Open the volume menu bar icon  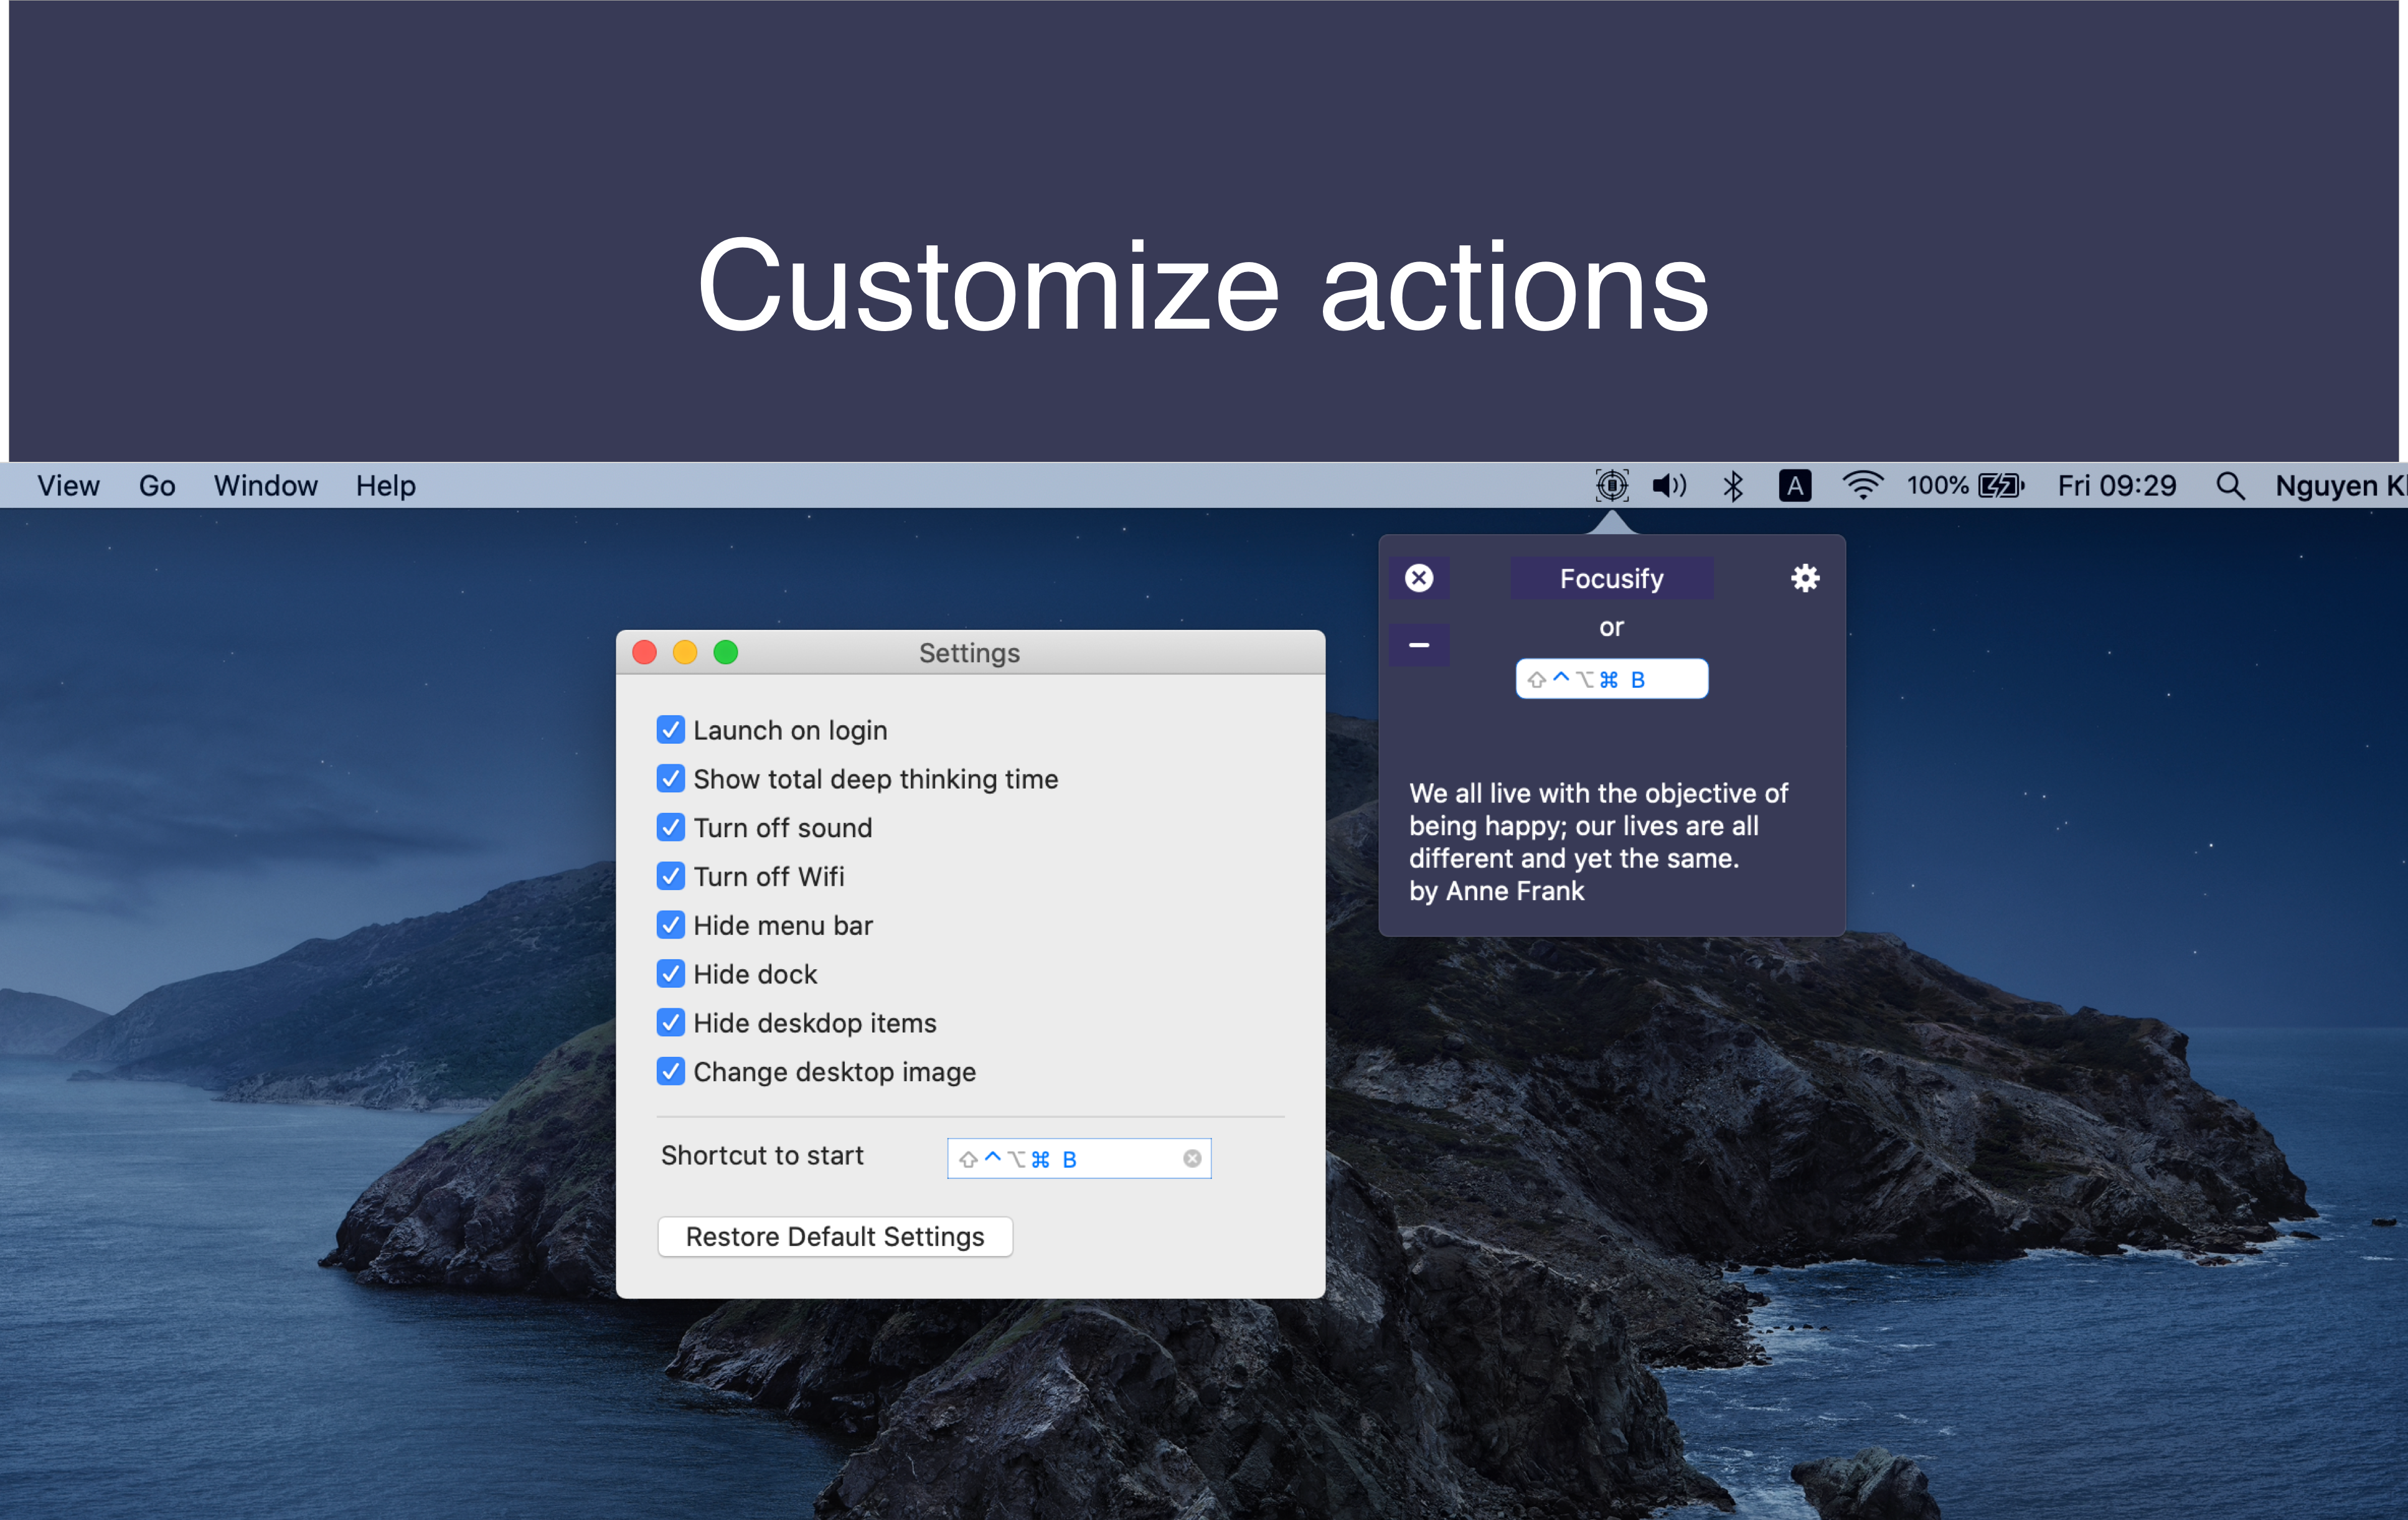[1668, 486]
